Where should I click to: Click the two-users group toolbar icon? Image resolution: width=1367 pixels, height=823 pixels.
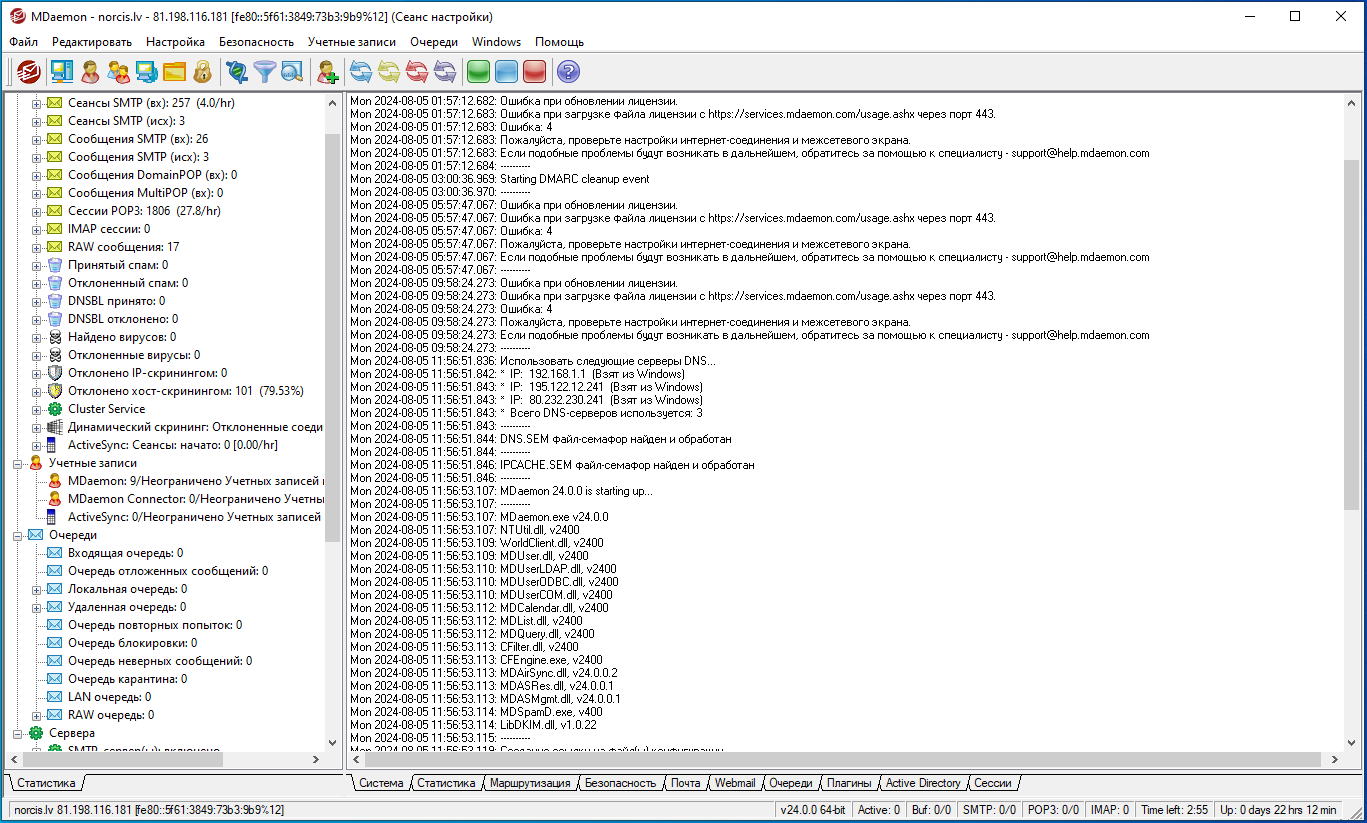[x=118, y=72]
